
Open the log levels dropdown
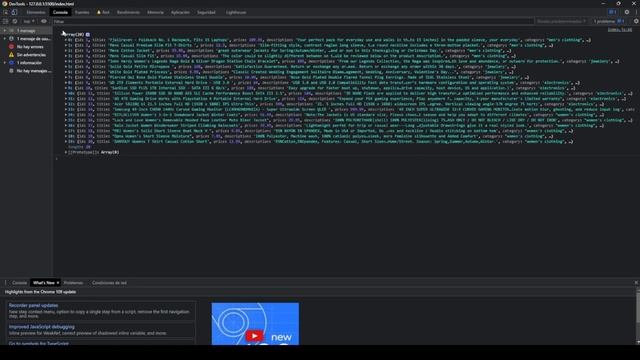(561, 21)
